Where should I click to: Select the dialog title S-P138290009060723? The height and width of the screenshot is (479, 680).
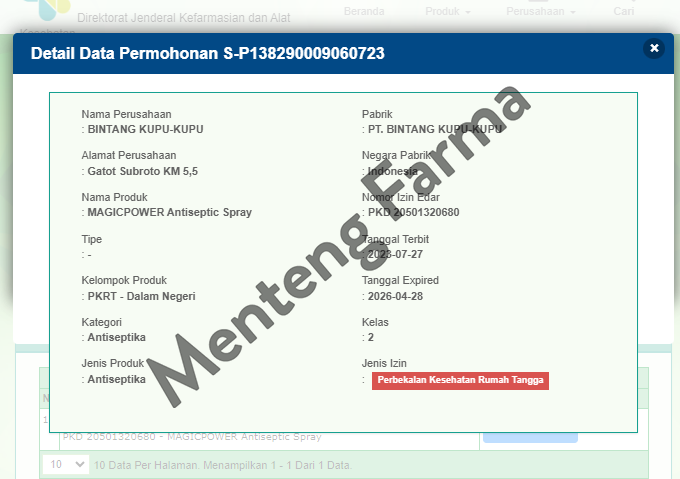point(304,53)
